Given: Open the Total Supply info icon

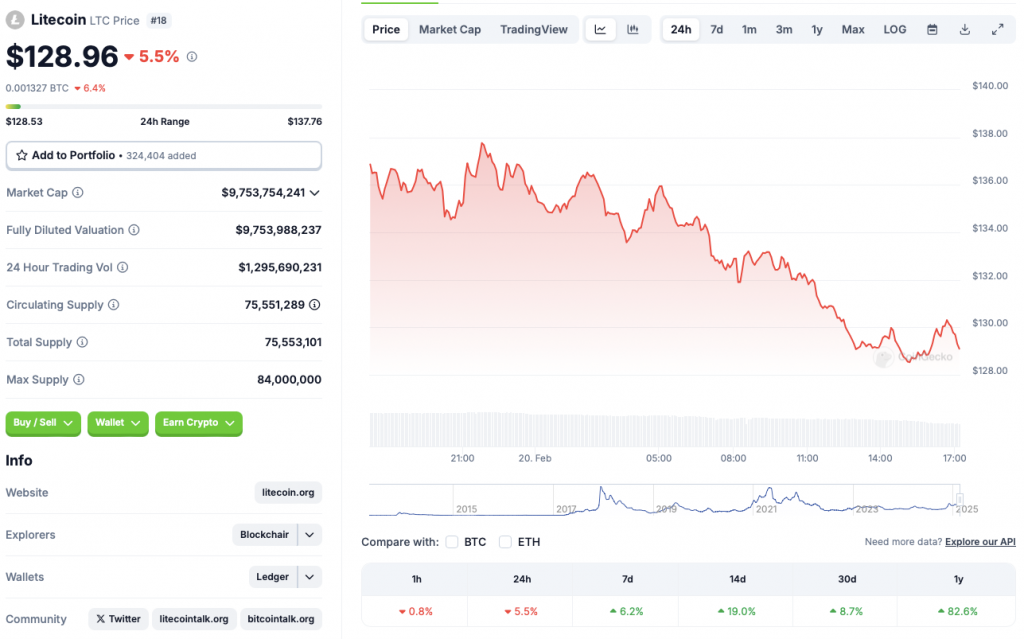Looking at the screenshot, I should click(x=82, y=342).
